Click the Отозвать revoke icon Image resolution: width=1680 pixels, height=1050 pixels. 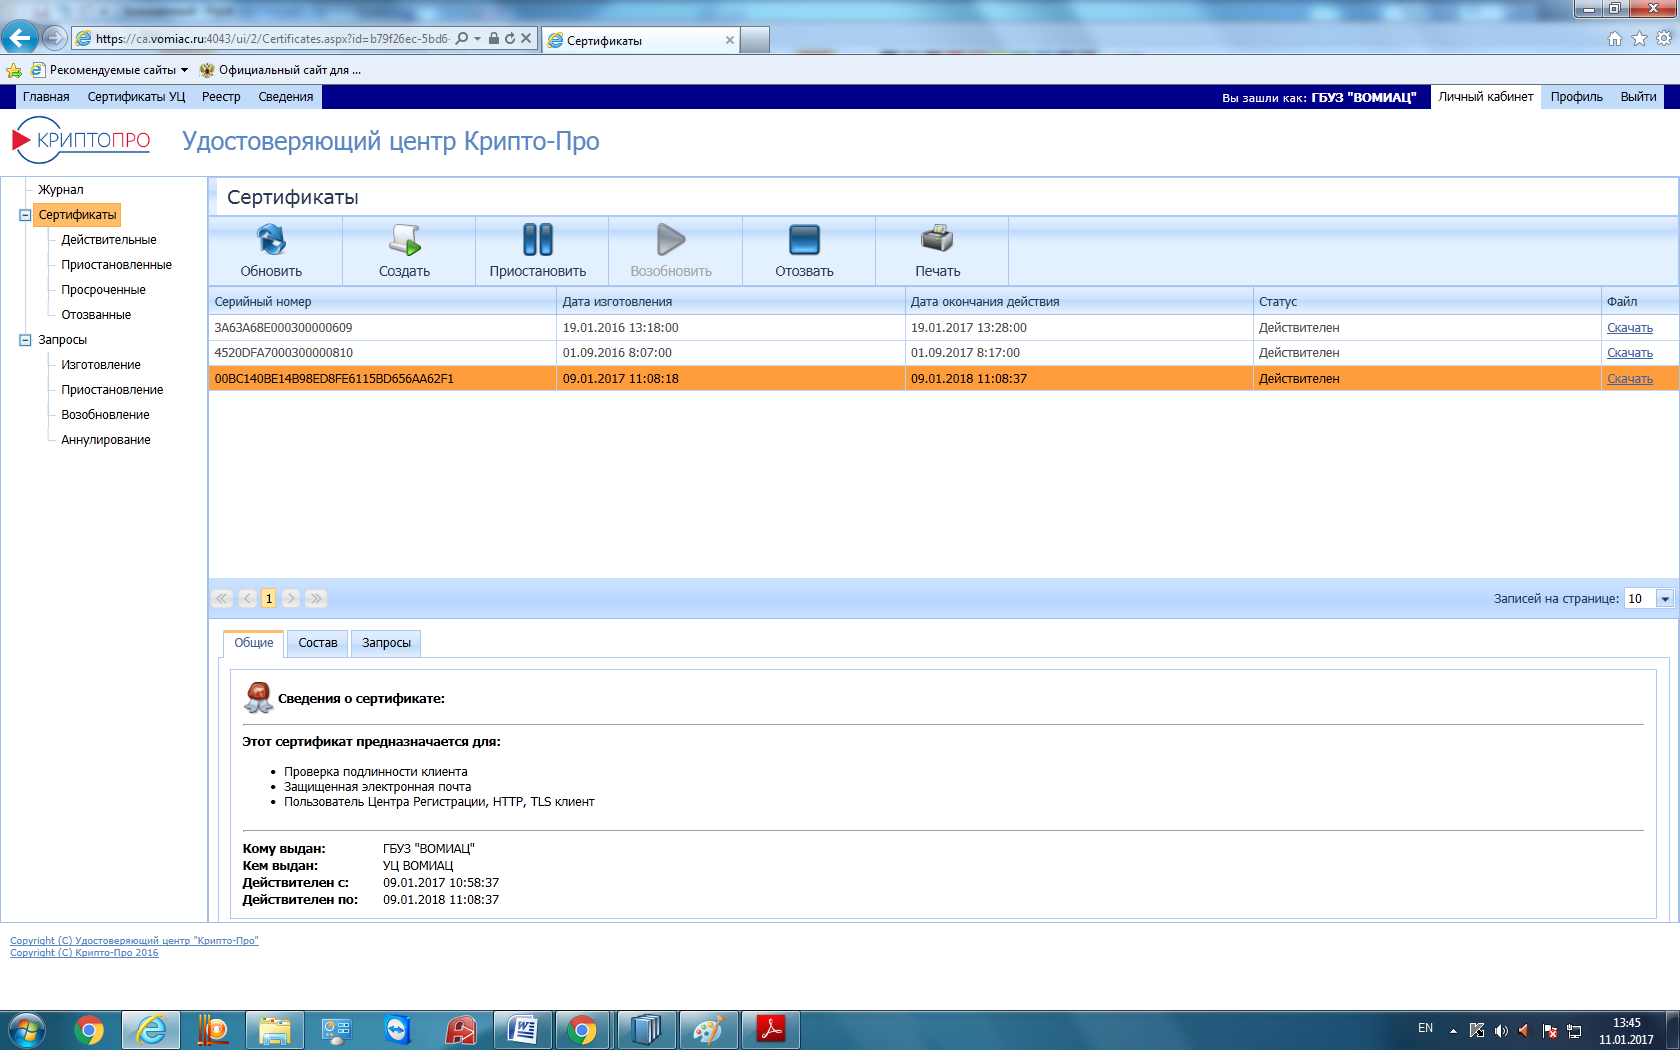pyautogui.click(x=804, y=240)
